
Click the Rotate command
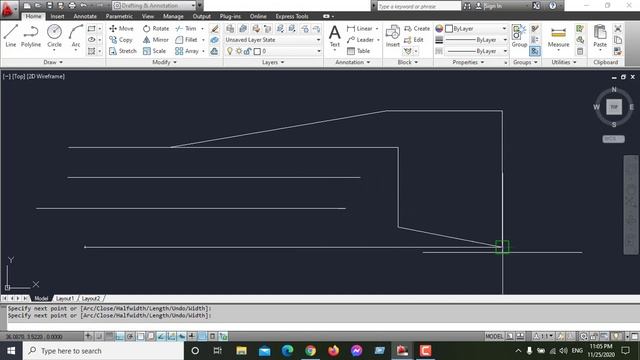[x=156, y=29]
